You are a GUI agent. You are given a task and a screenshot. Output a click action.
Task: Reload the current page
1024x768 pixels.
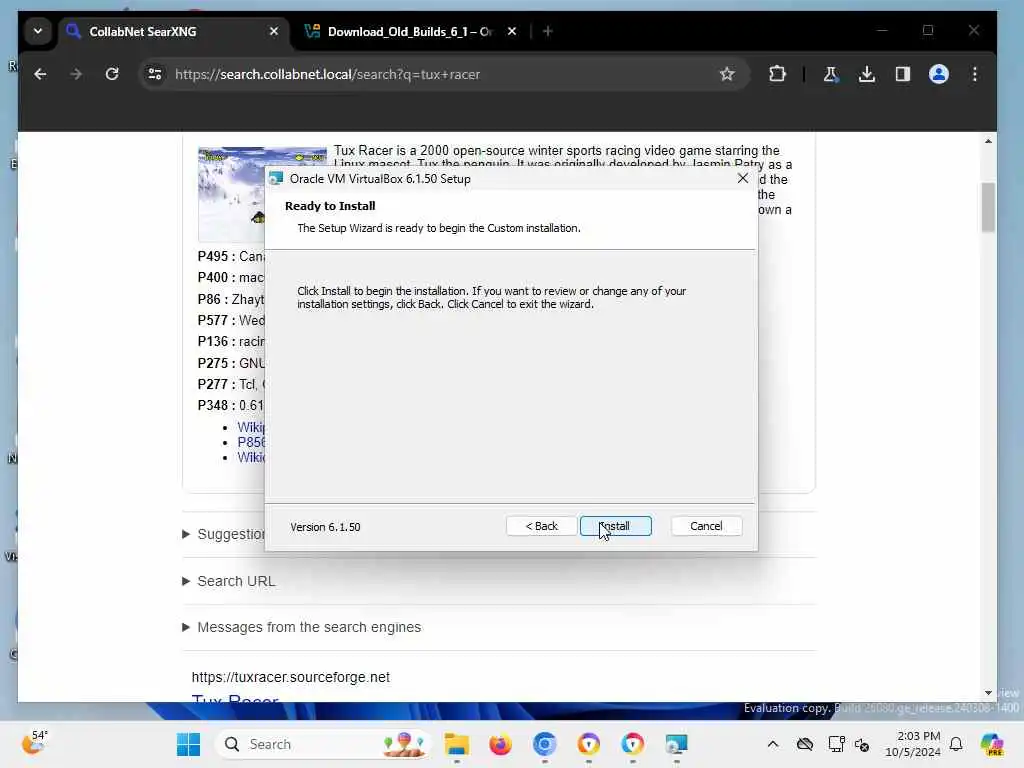[x=112, y=74]
